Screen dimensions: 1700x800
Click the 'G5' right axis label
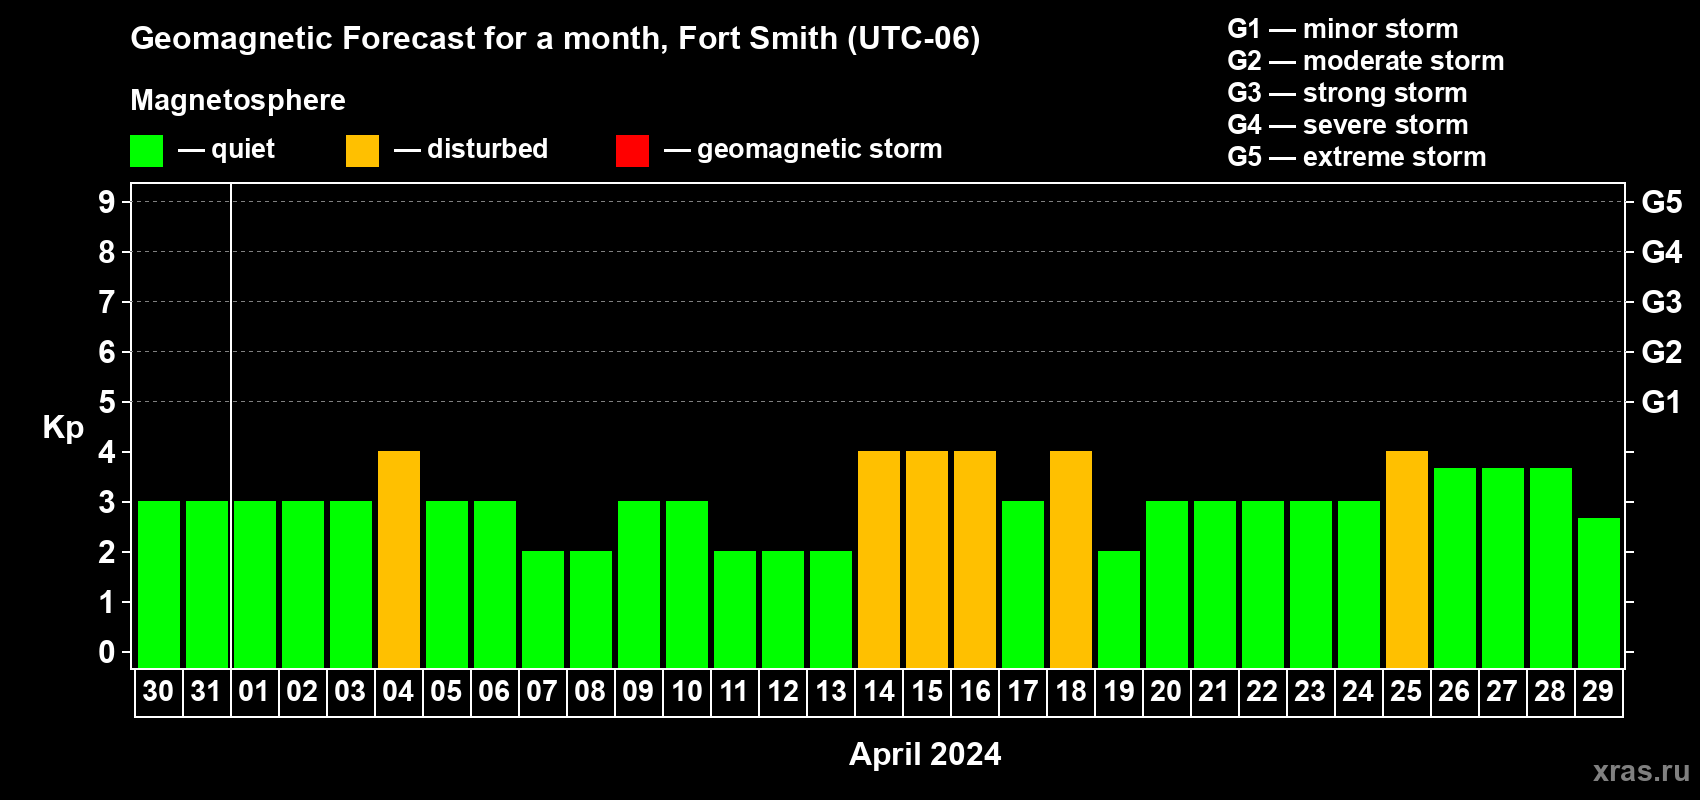1662,202
